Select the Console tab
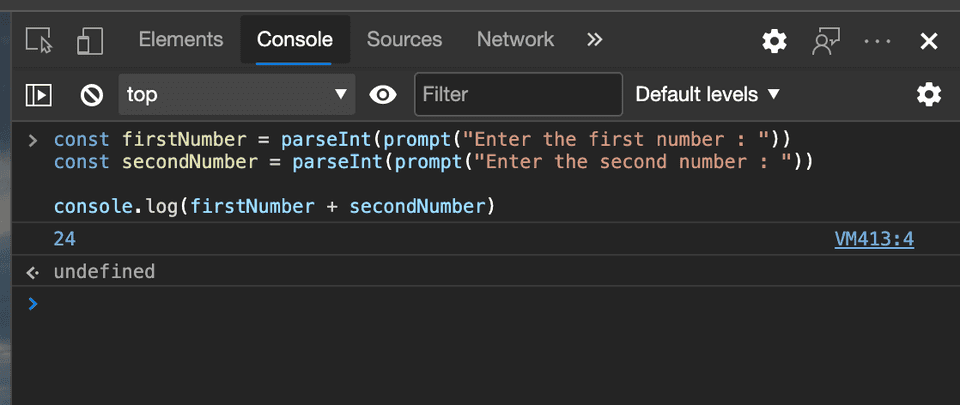Screen dimensions: 960x405 coord(294,40)
